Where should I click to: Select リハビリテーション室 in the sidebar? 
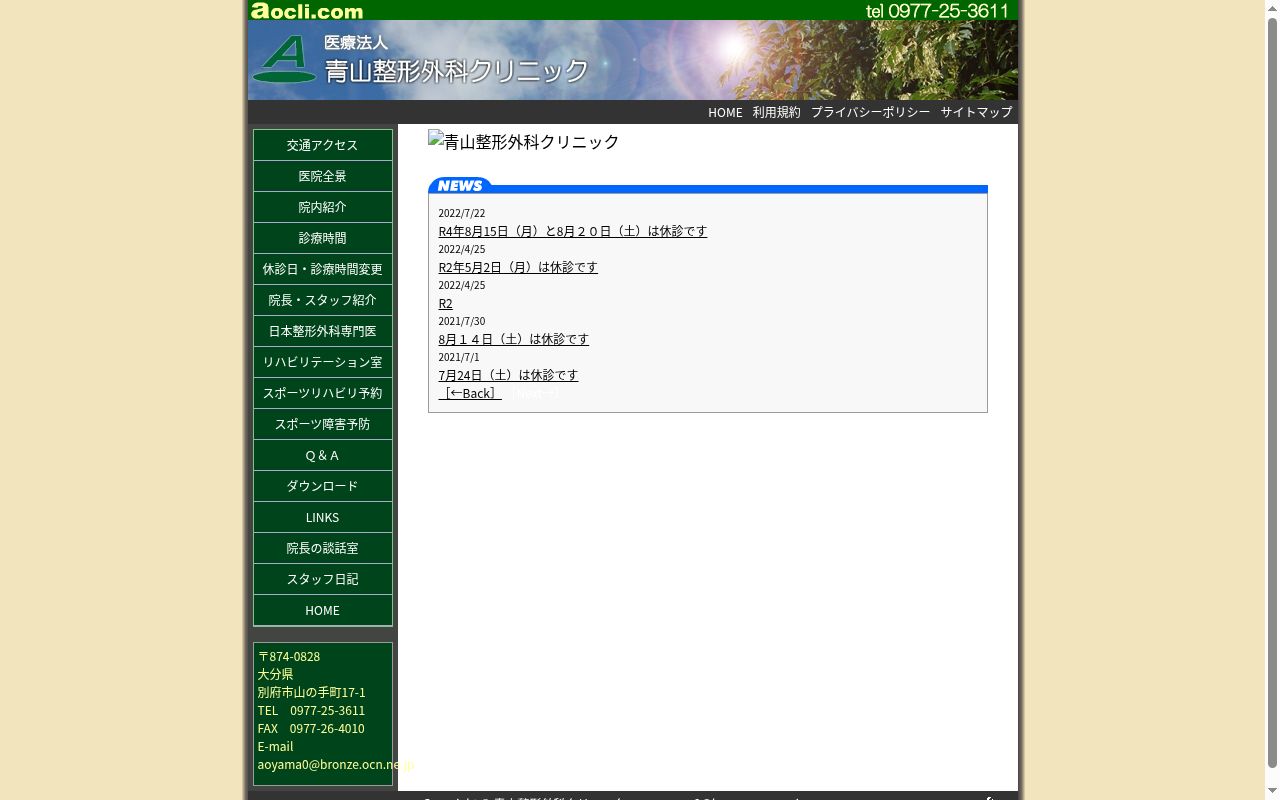click(x=322, y=362)
